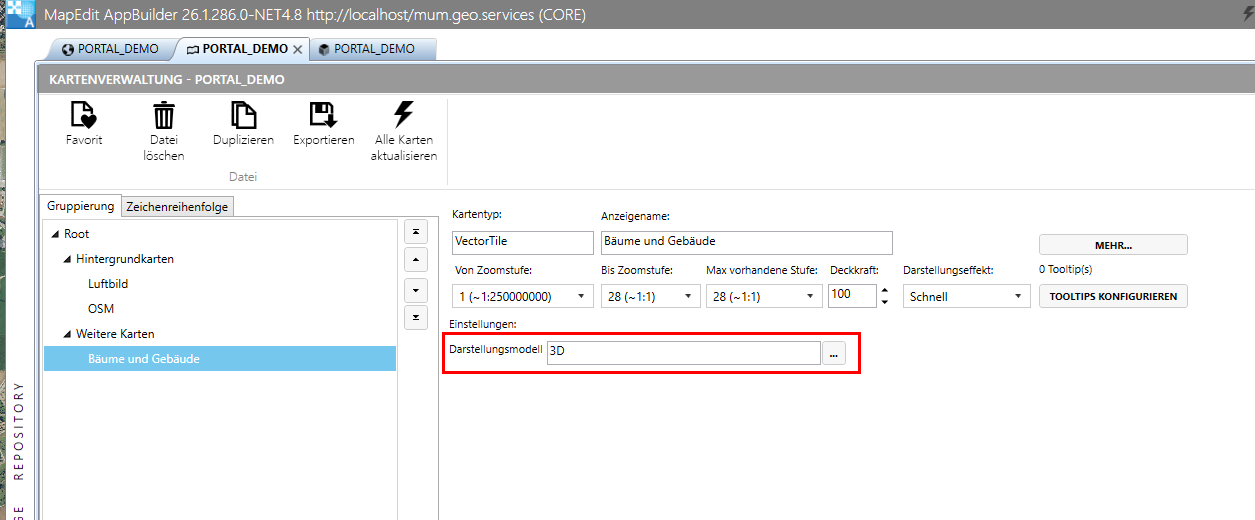Open the Bis Zoomstufe dropdown

pos(650,296)
